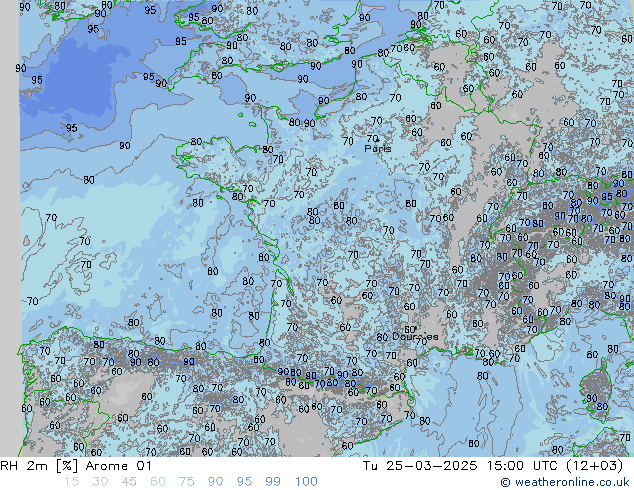Click the weatheronline.co.uk copyright text
This screenshot has height=490, width=634.
click(565, 482)
